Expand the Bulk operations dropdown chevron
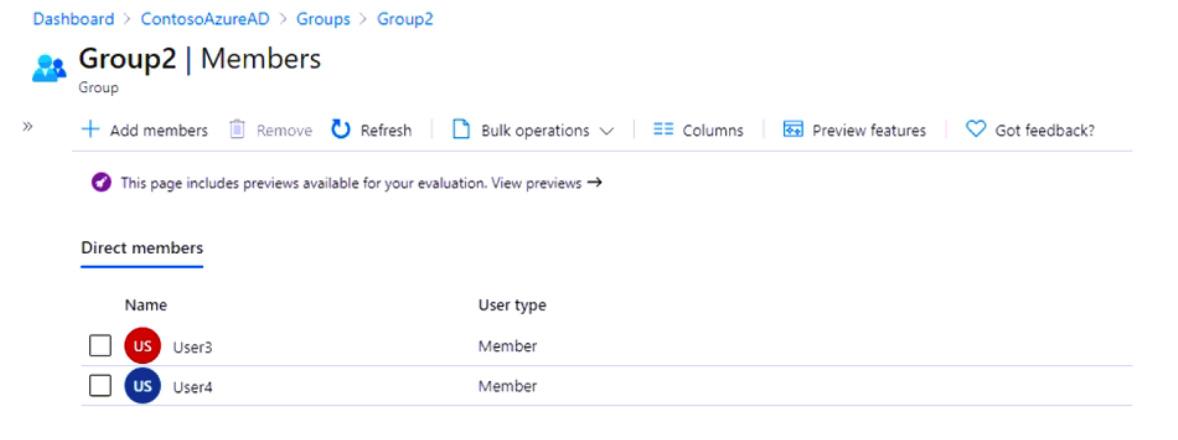The height and width of the screenshot is (440, 1178). point(606,131)
